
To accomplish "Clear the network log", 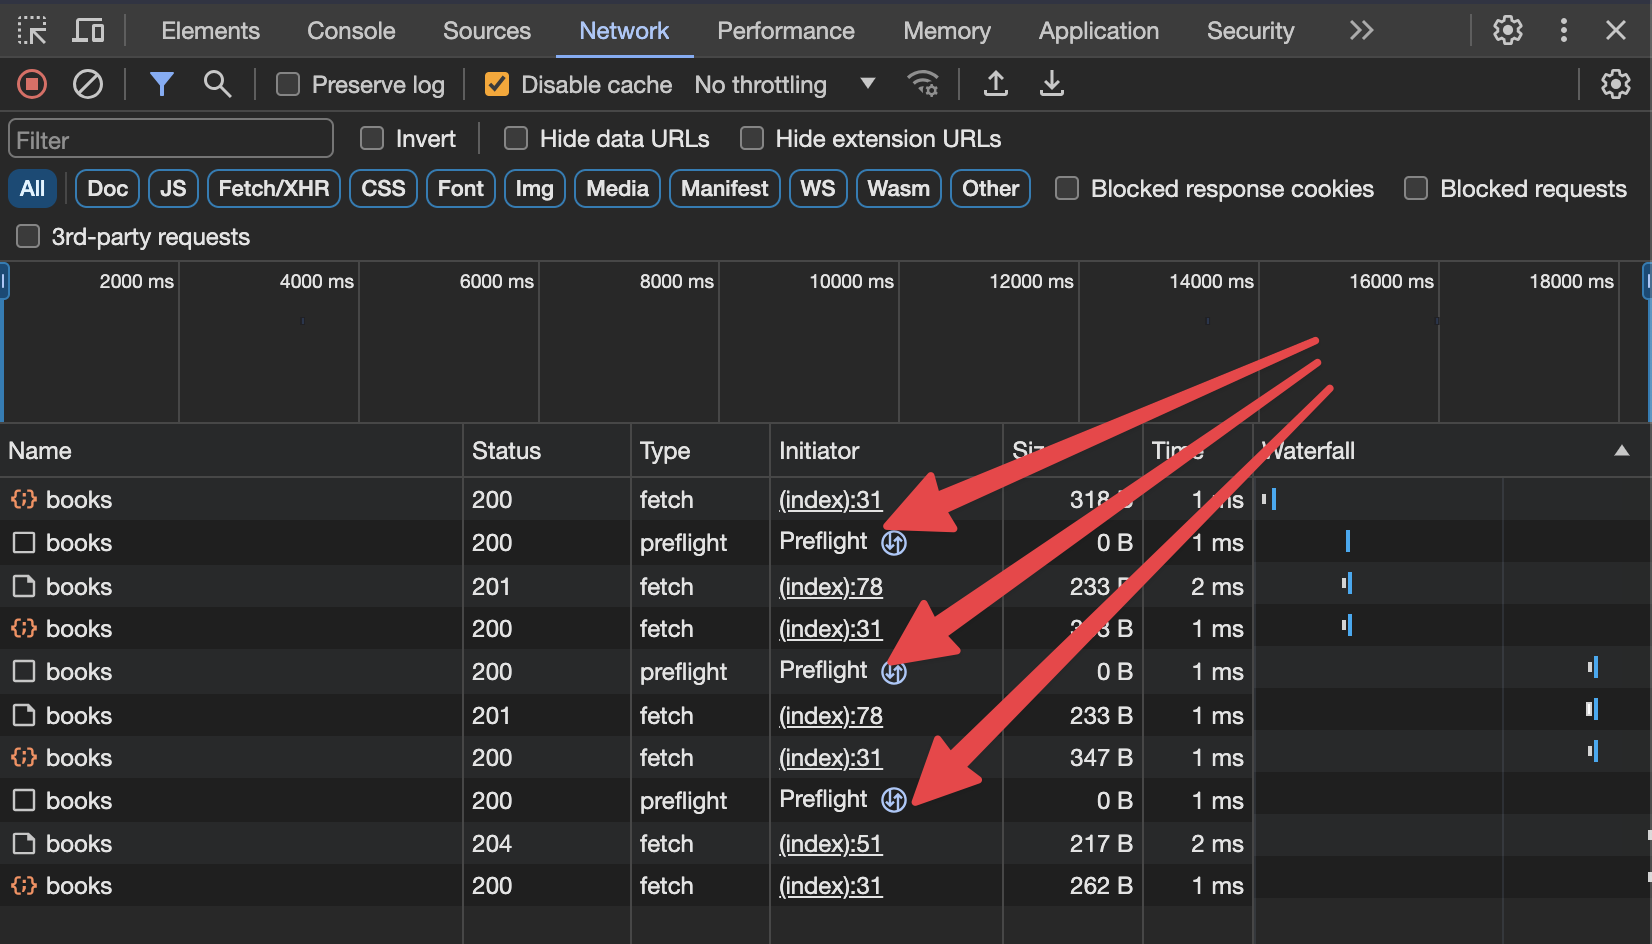I will tap(88, 84).
